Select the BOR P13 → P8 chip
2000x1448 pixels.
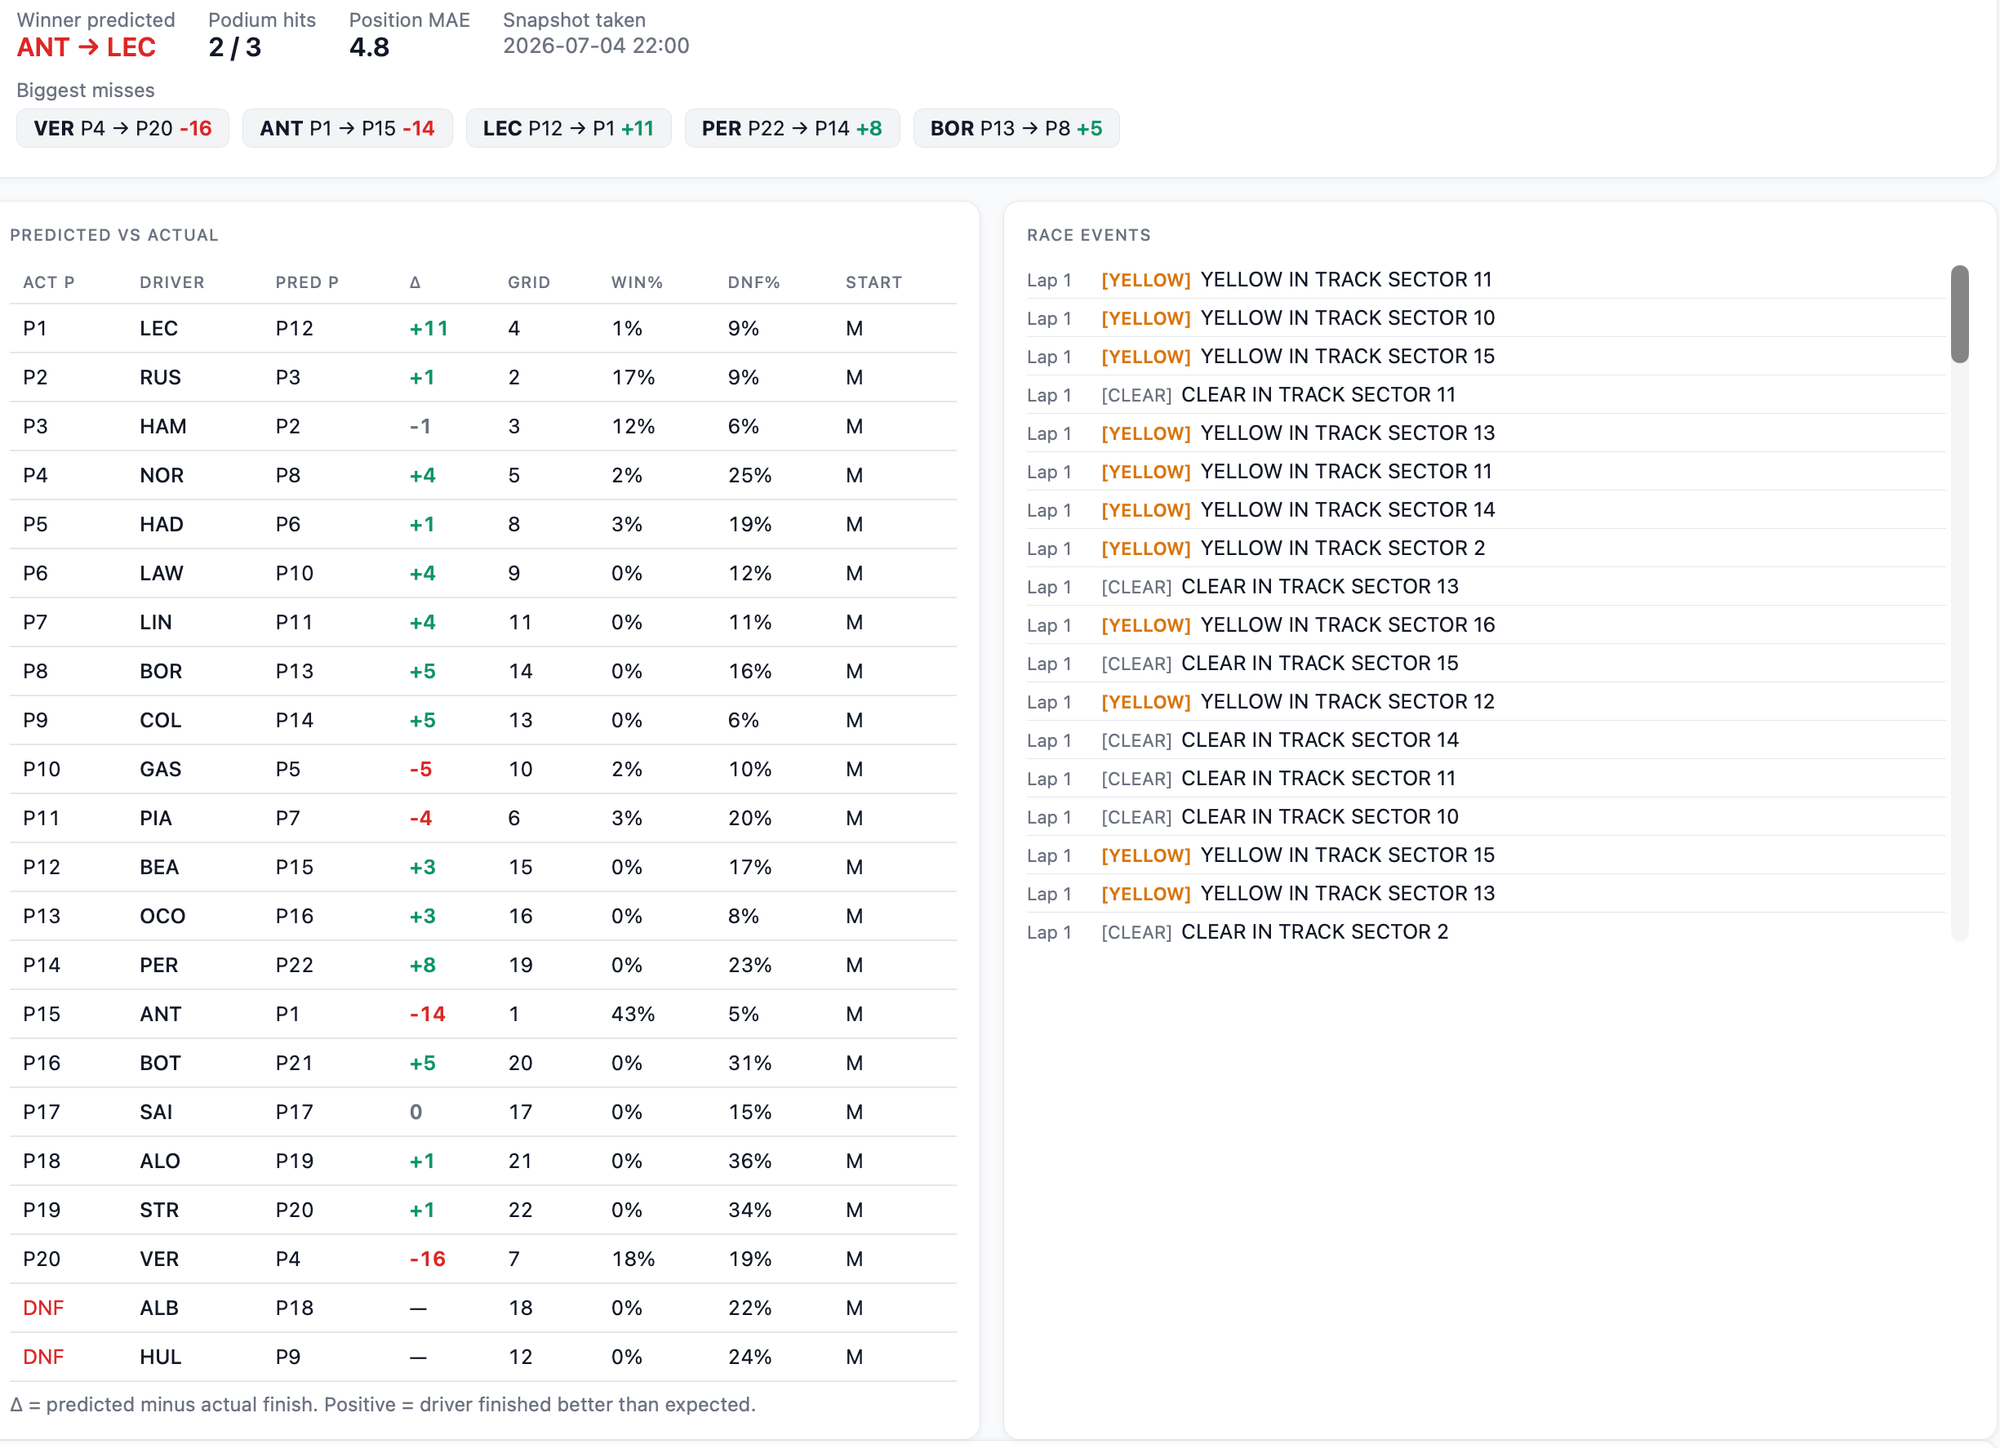(1016, 128)
